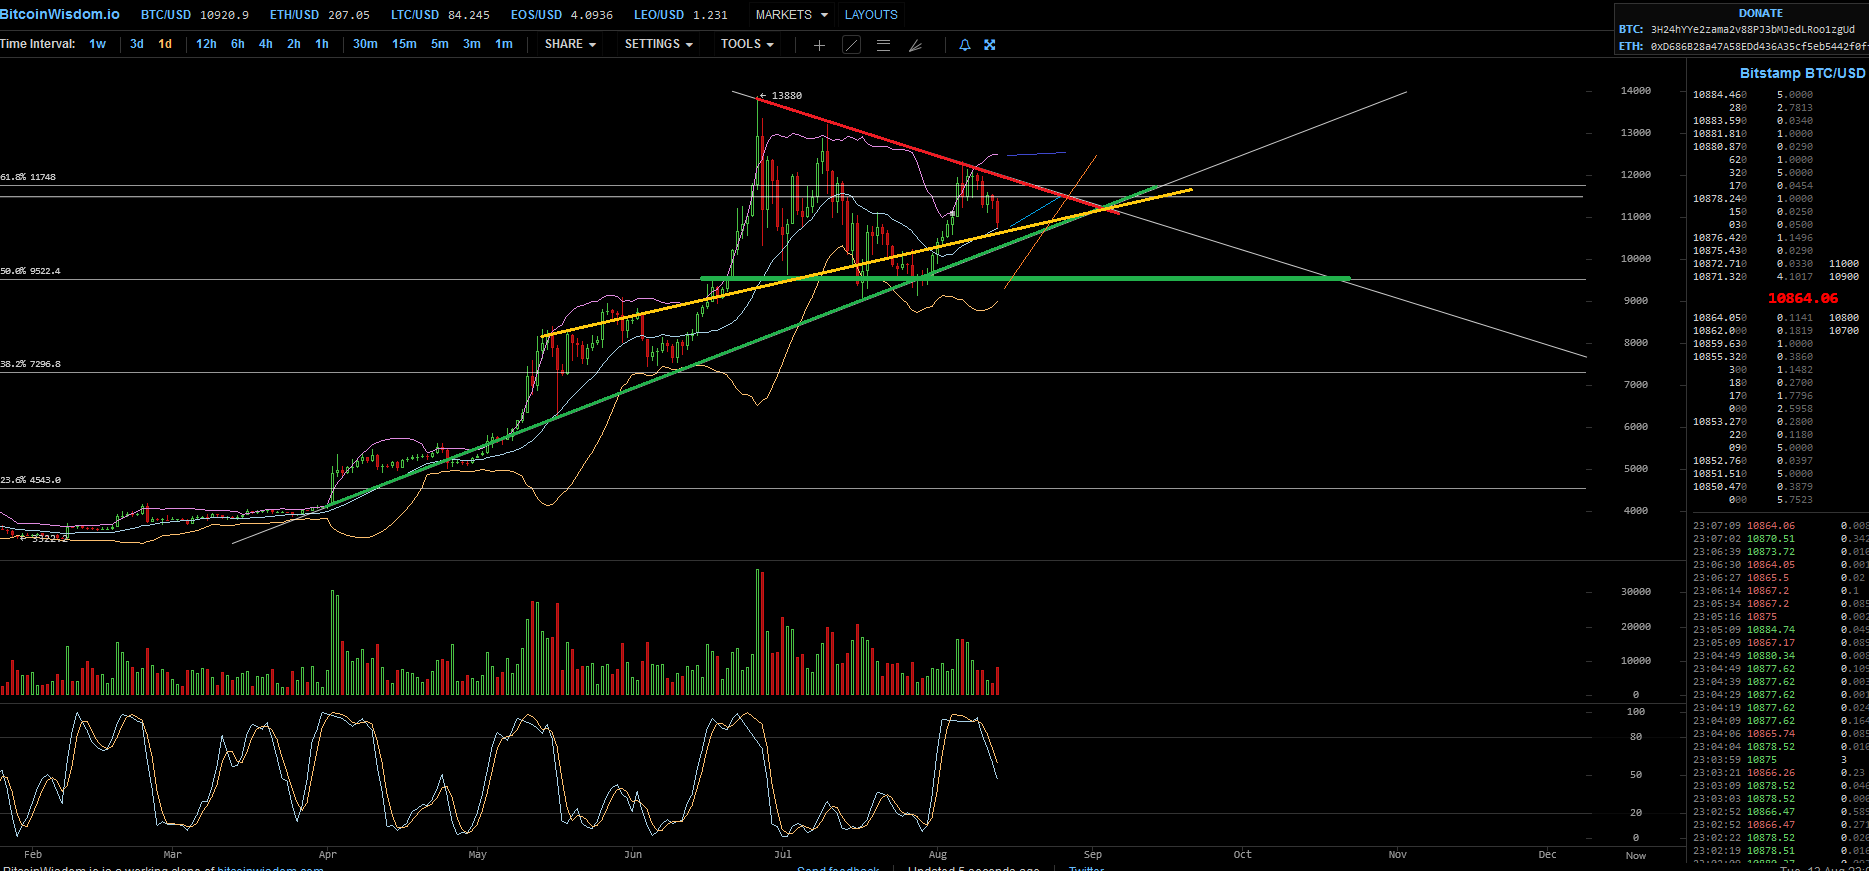Open the MARKETS dropdown
1869x871 pixels.
click(x=792, y=15)
